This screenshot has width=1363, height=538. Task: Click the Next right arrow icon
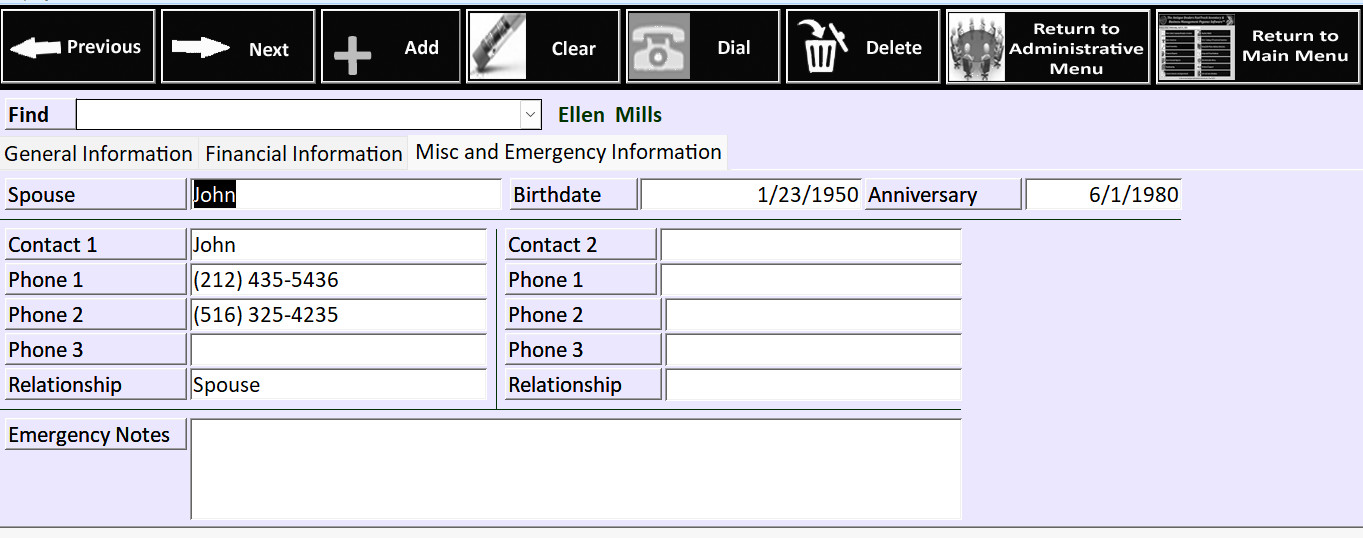click(200, 48)
